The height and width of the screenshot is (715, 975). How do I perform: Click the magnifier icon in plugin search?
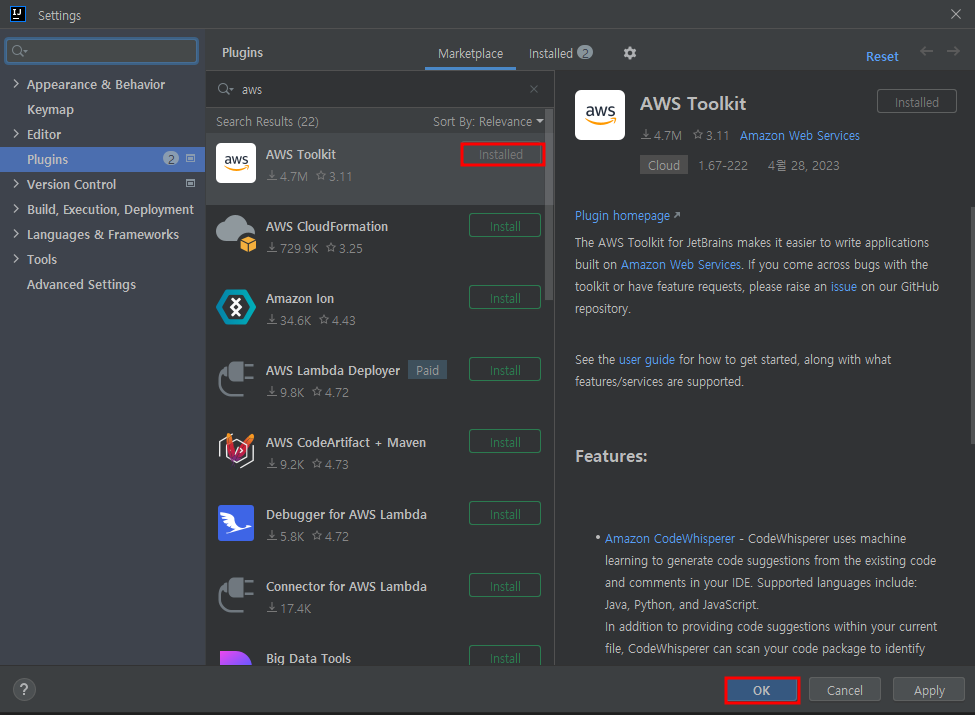(225, 90)
